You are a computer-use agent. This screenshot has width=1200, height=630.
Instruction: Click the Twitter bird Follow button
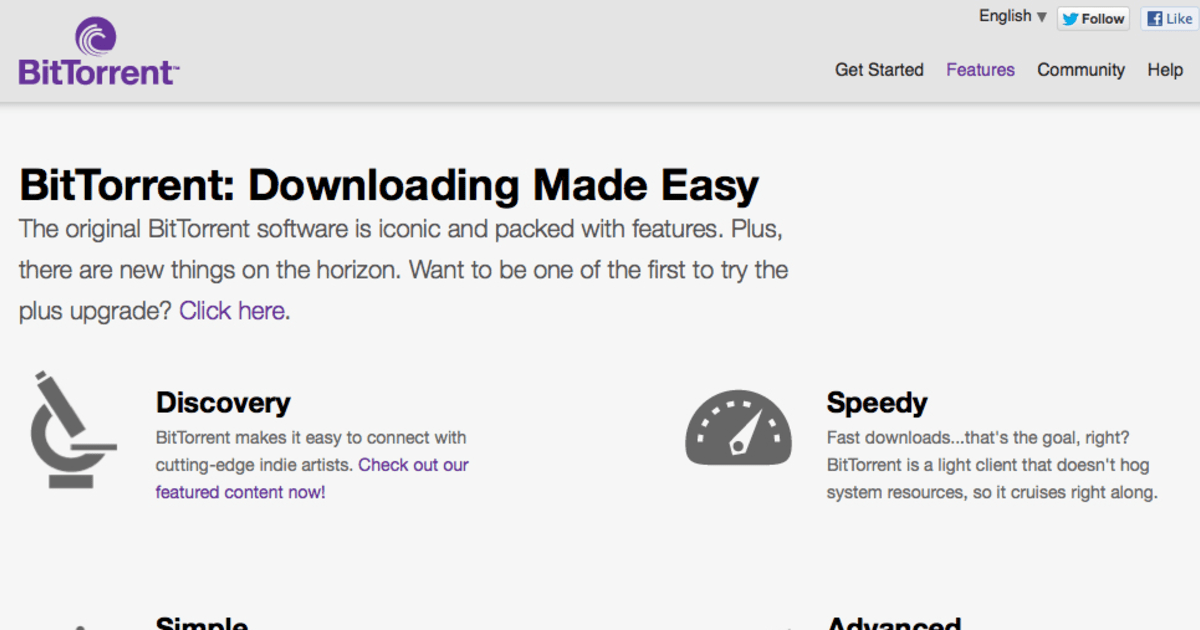(1093, 18)
